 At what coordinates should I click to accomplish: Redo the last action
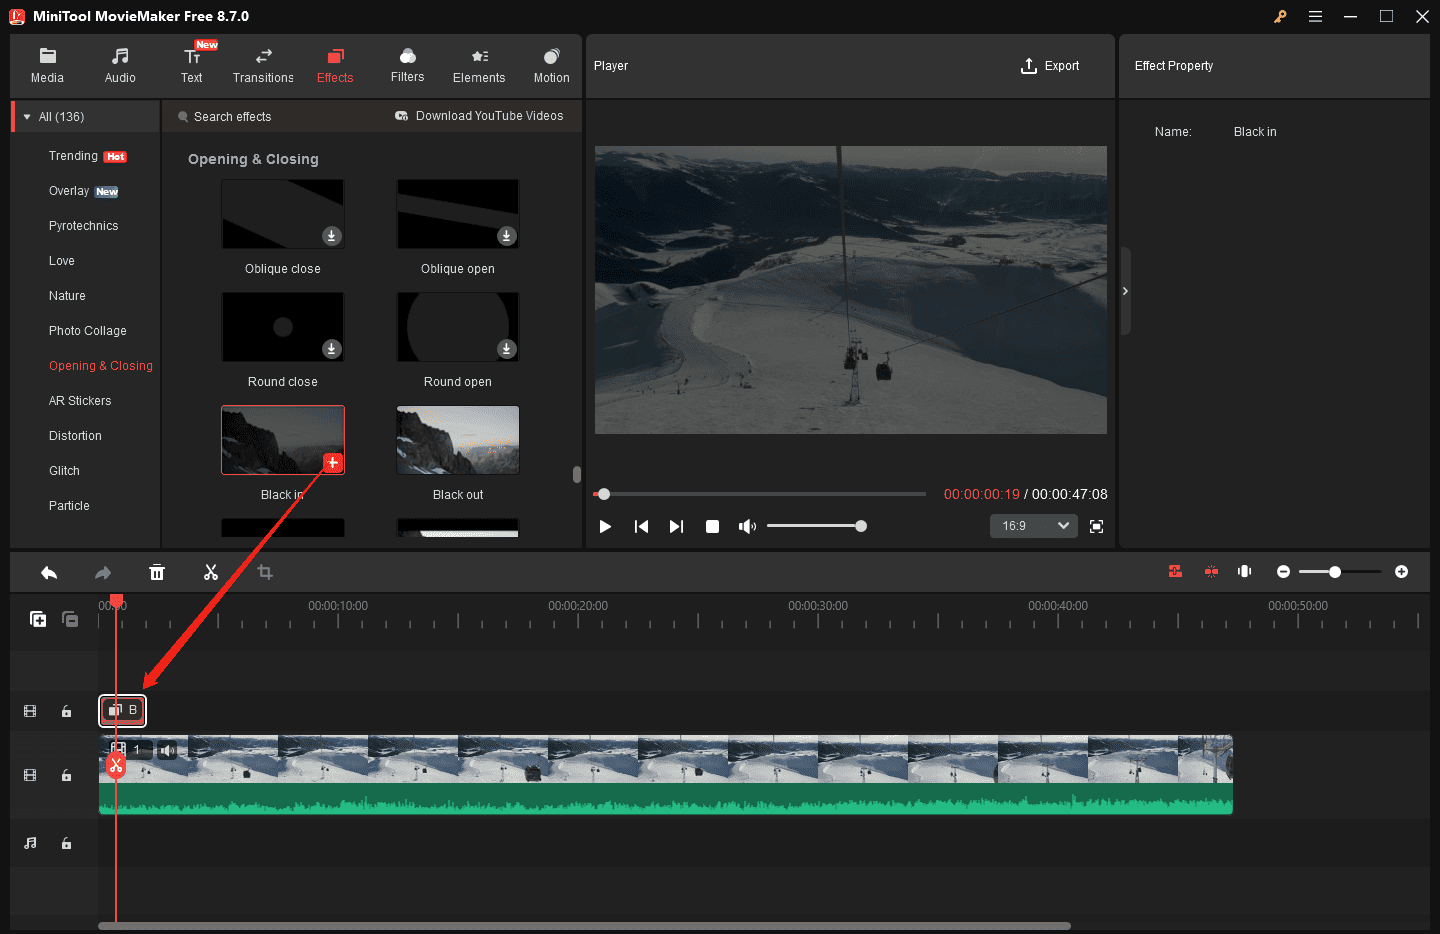click(103, 572)
